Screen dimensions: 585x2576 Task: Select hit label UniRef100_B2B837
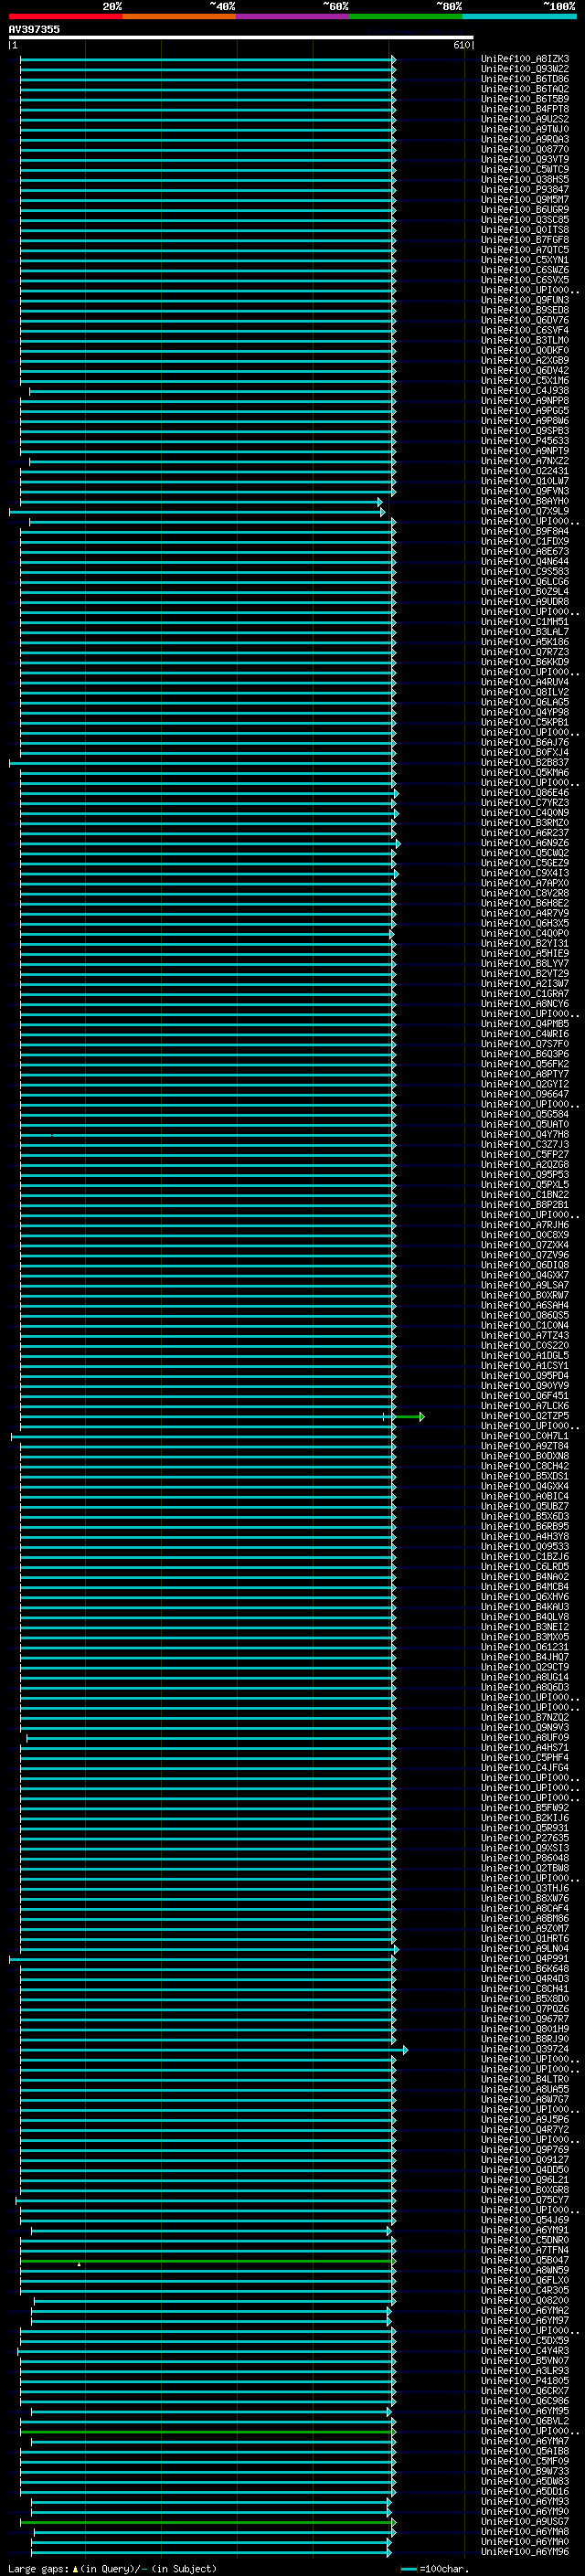coord(524,763)
